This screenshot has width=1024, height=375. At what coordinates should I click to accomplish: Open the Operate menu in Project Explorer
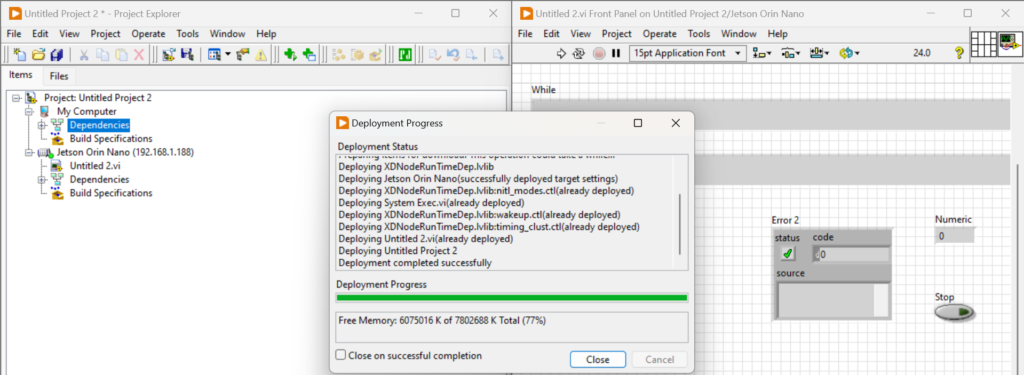[x=148, y=34]
